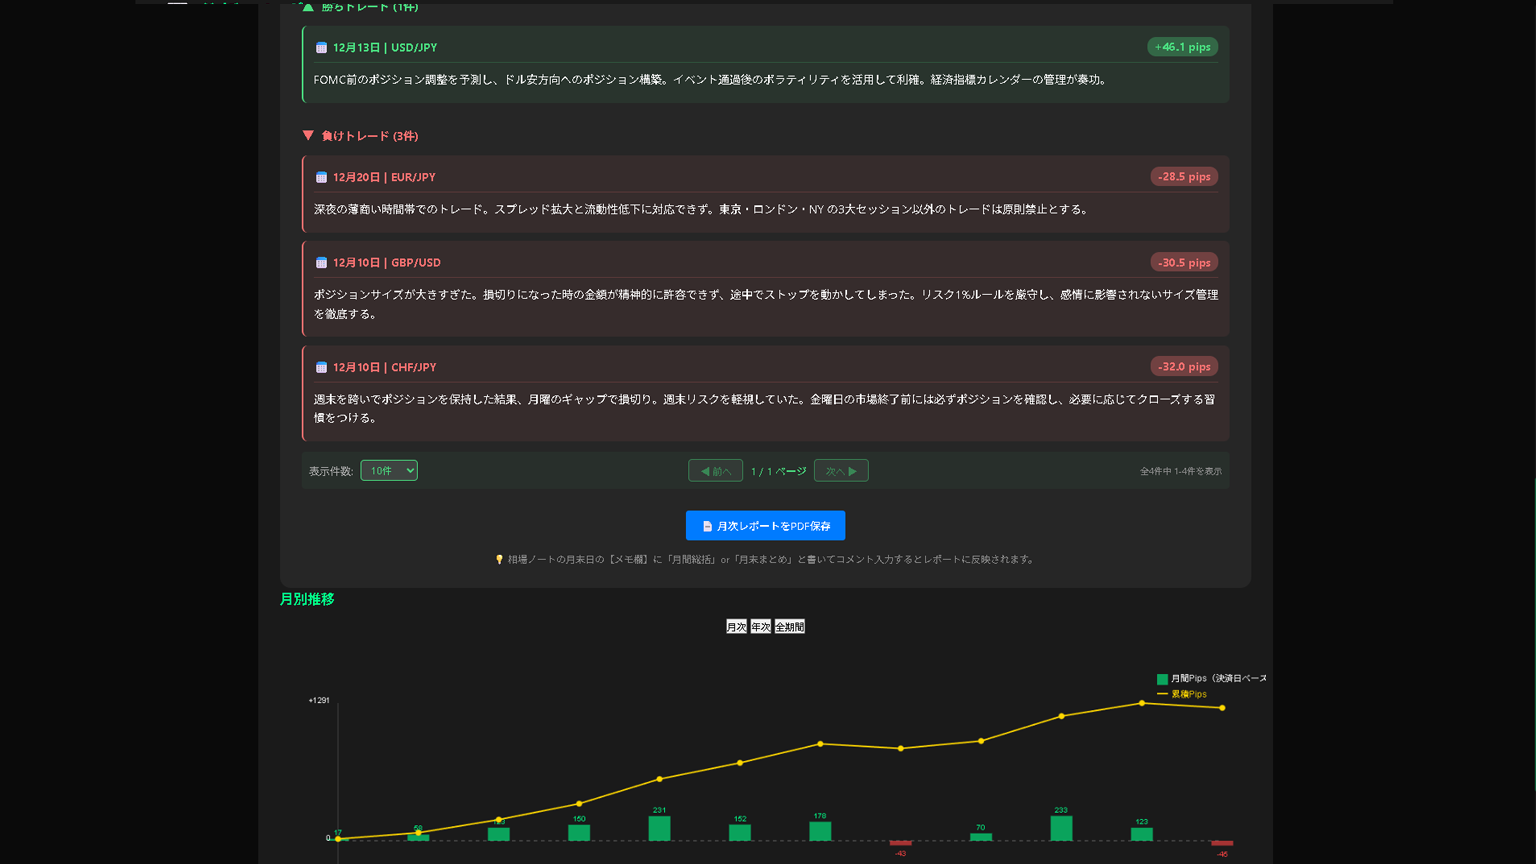Open the 表示件数 10件 dropdown
Viewport: 1536px width, 864px height.
(x=389, y=471)
